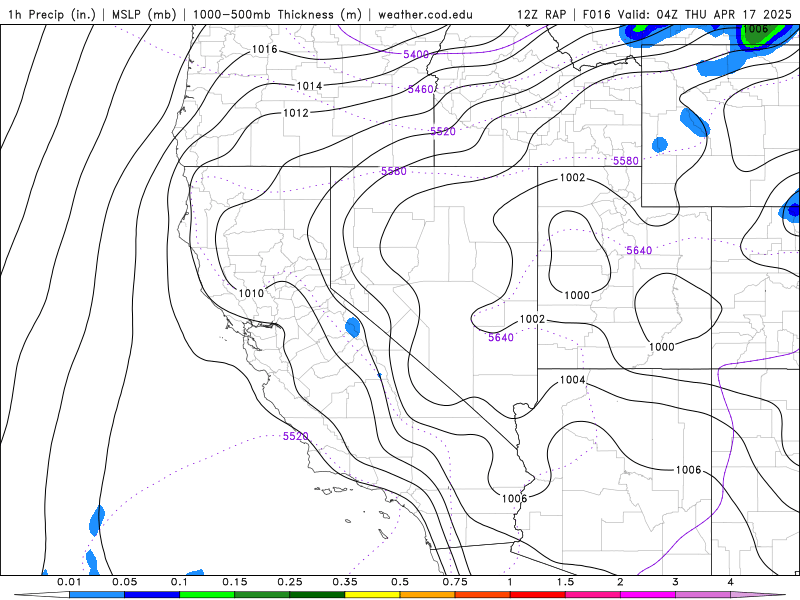Select the light blue 0.01–0.05 legend swatch
Viewport: 800px width, 600px height.
(97, 595)
